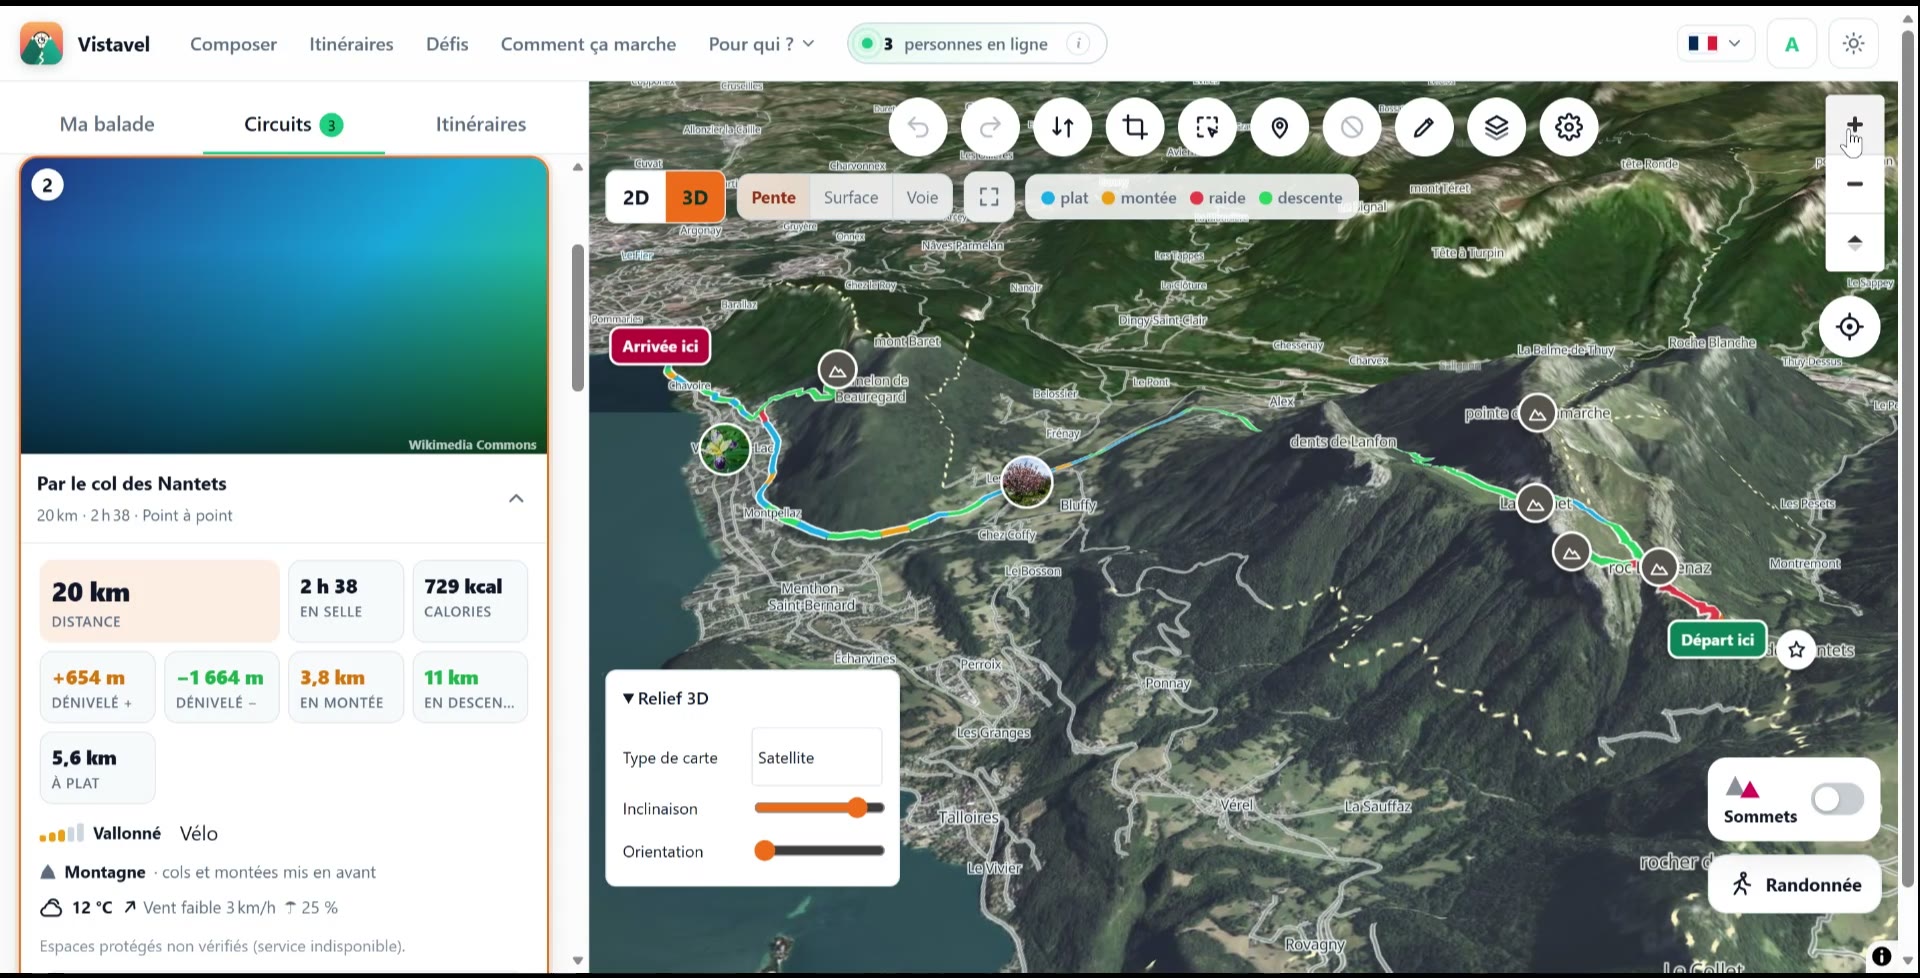Open the map layers icon
This screenshot has height=978, width=1920.
1497,127
